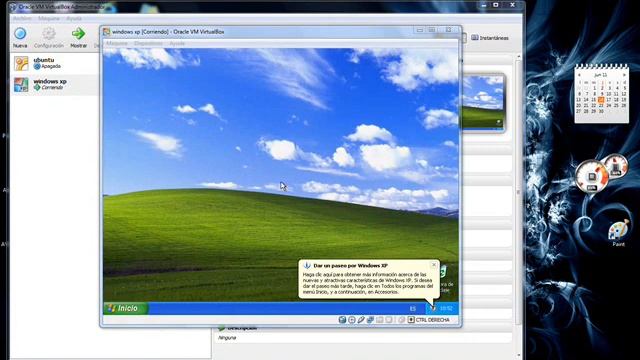Click the Manager details pane scrollbar
The width and height of the screenshot is (640, 360).
[x=519, y=192]
